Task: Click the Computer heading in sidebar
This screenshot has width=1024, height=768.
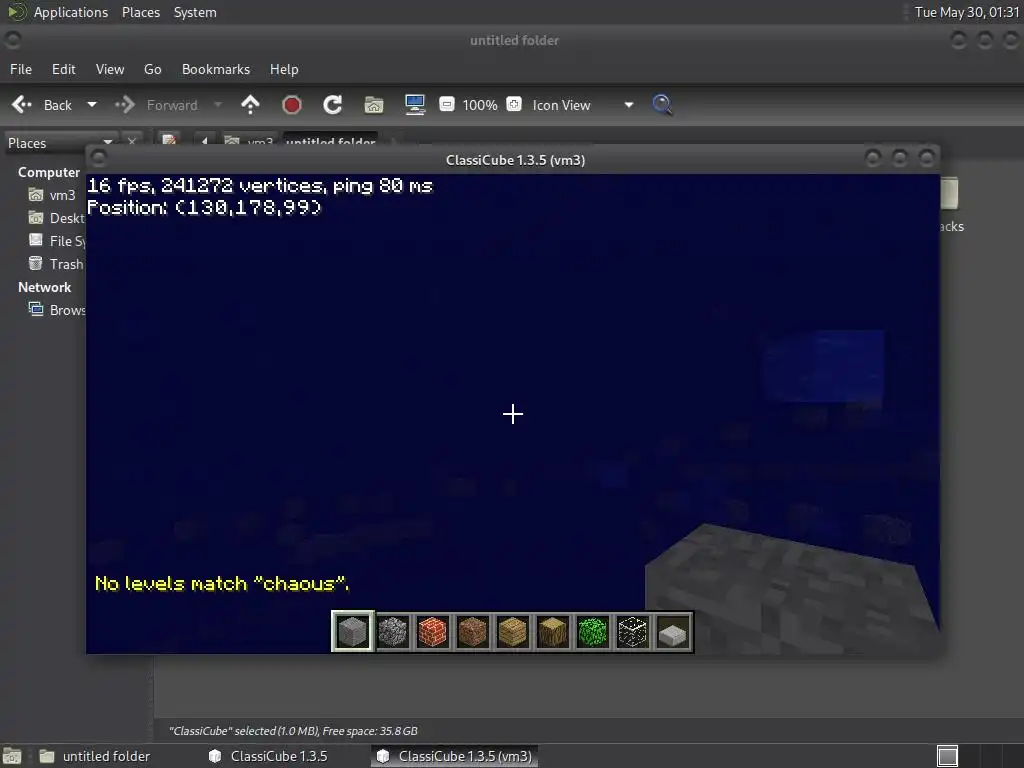Action: [x=49, y=172]
